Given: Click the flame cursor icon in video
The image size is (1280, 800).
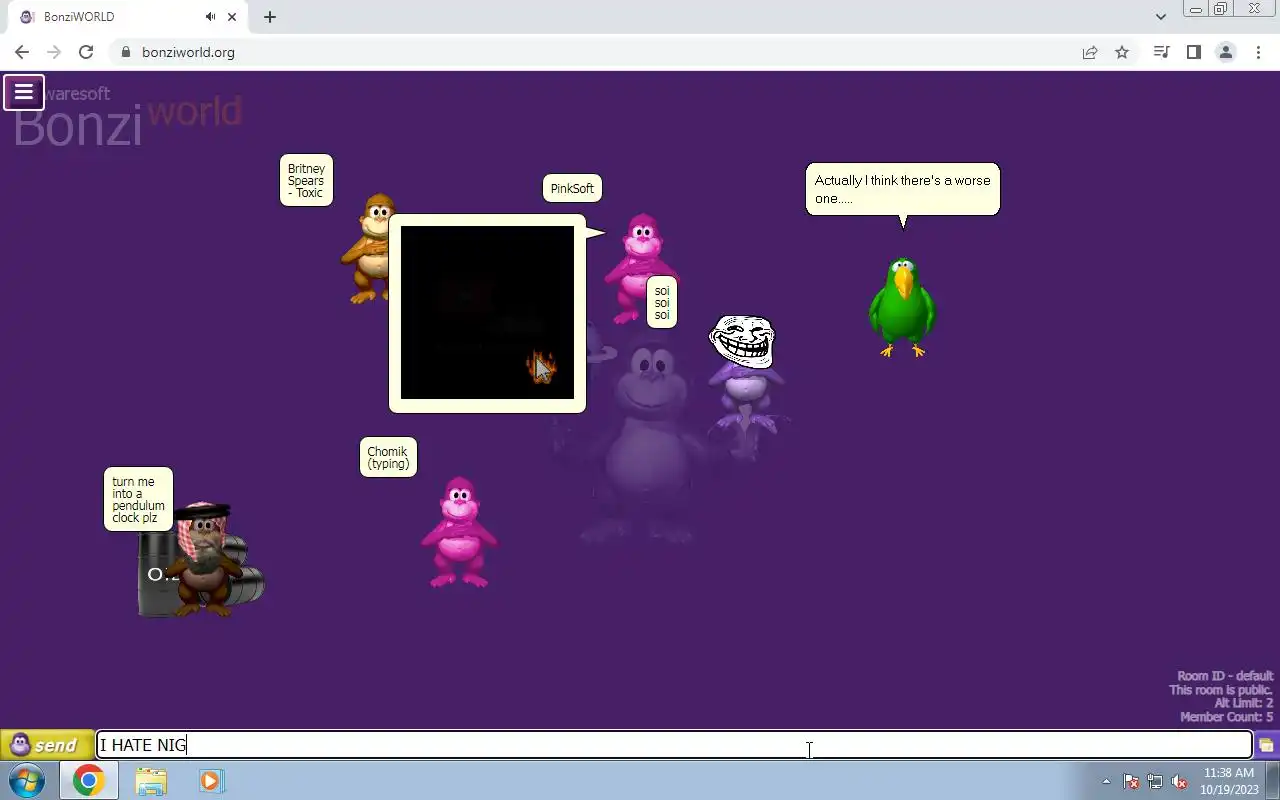Looking at the screenshot, I should pyautogui.click(x=541, y=367).
